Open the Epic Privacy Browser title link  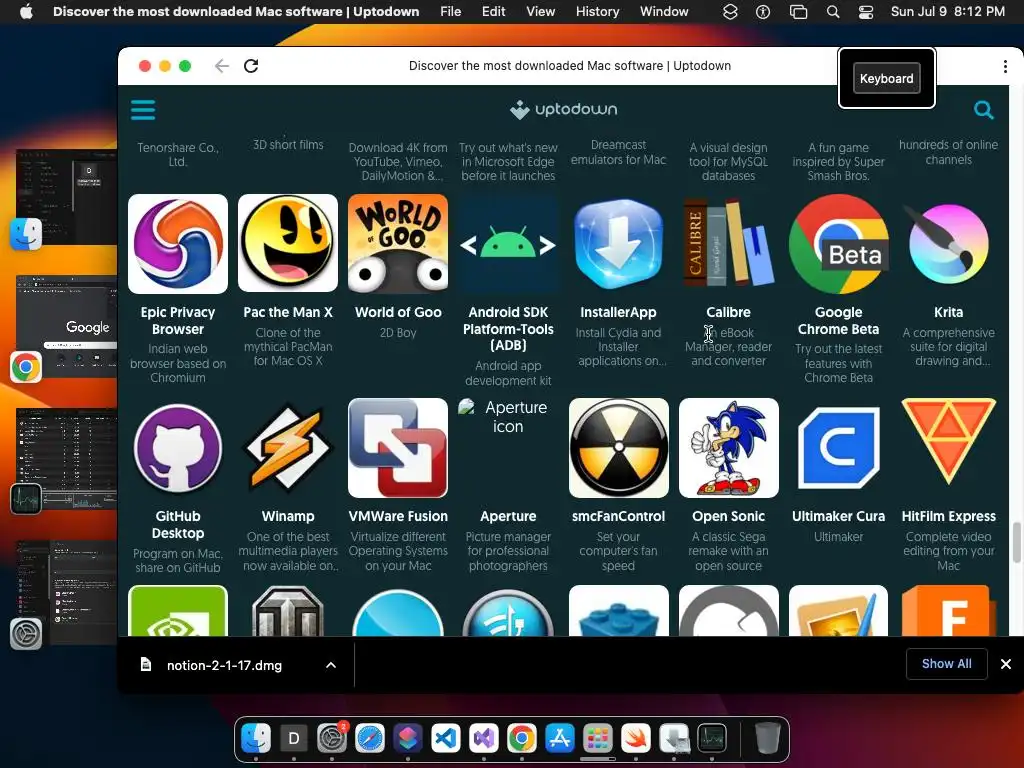(x=178, y=321)
